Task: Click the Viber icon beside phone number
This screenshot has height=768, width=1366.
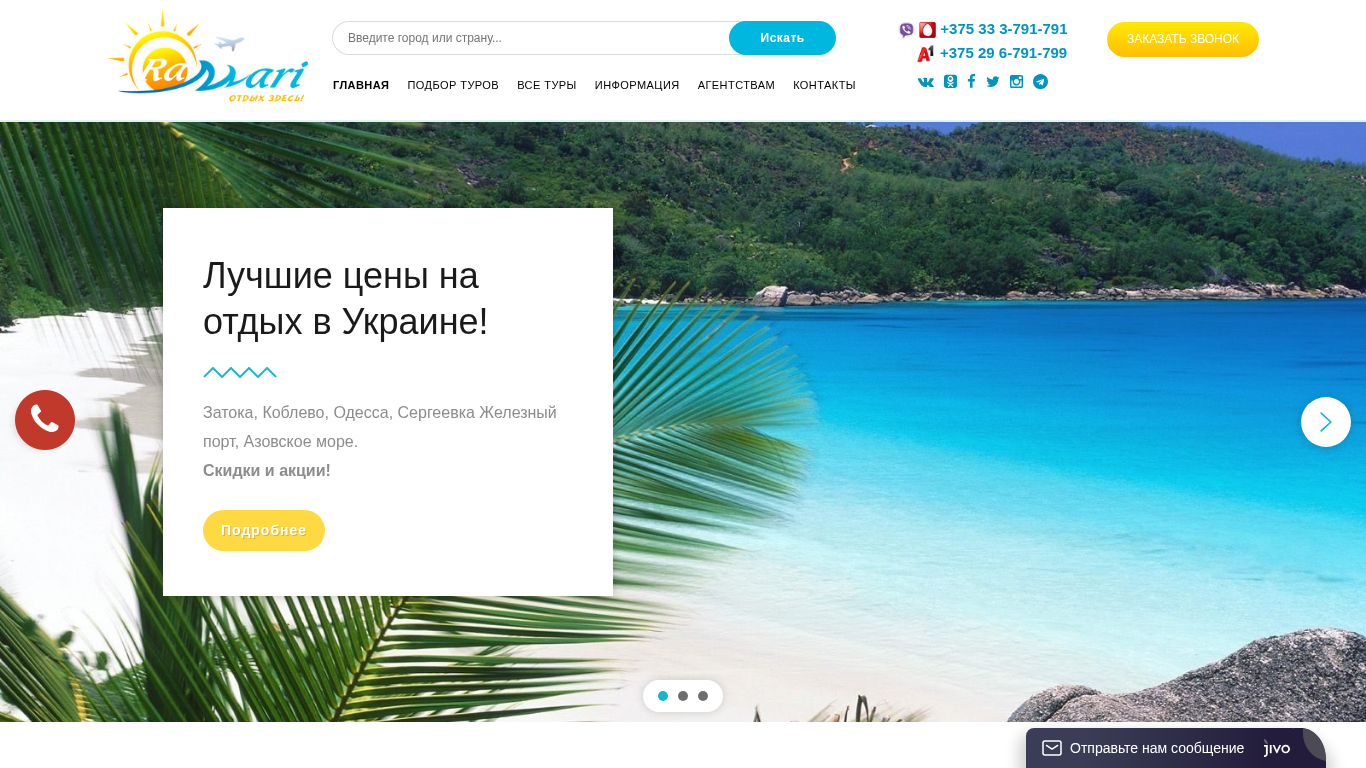Action: click(906, 30)
